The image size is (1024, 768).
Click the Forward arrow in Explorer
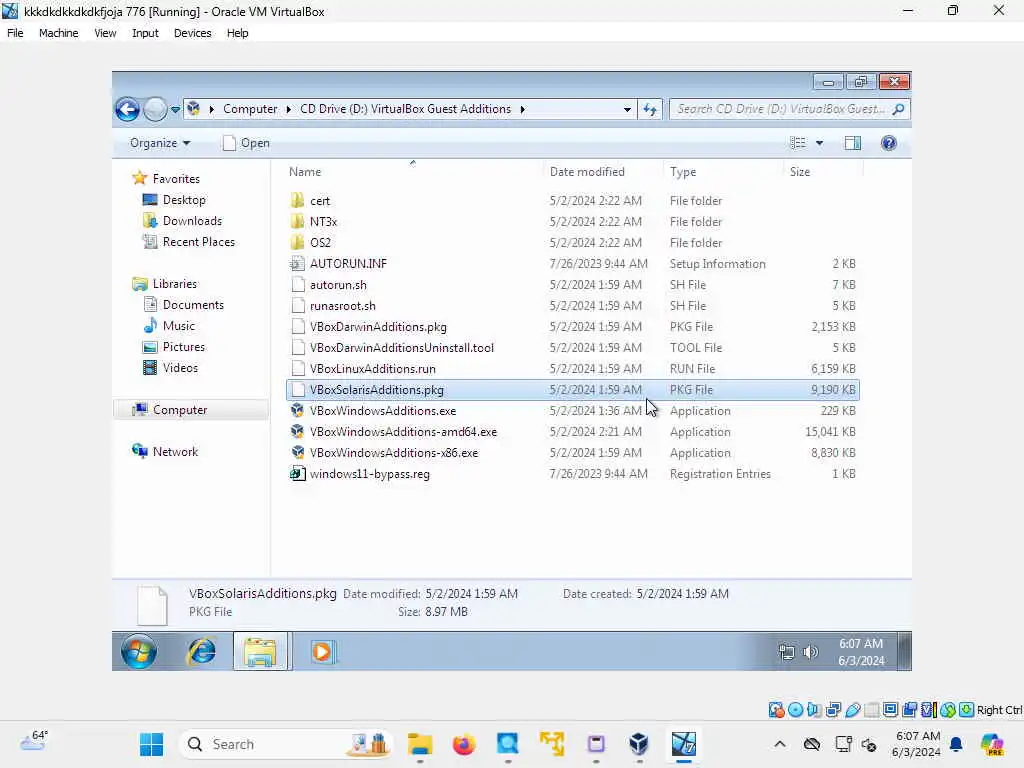tap(155, 109)
